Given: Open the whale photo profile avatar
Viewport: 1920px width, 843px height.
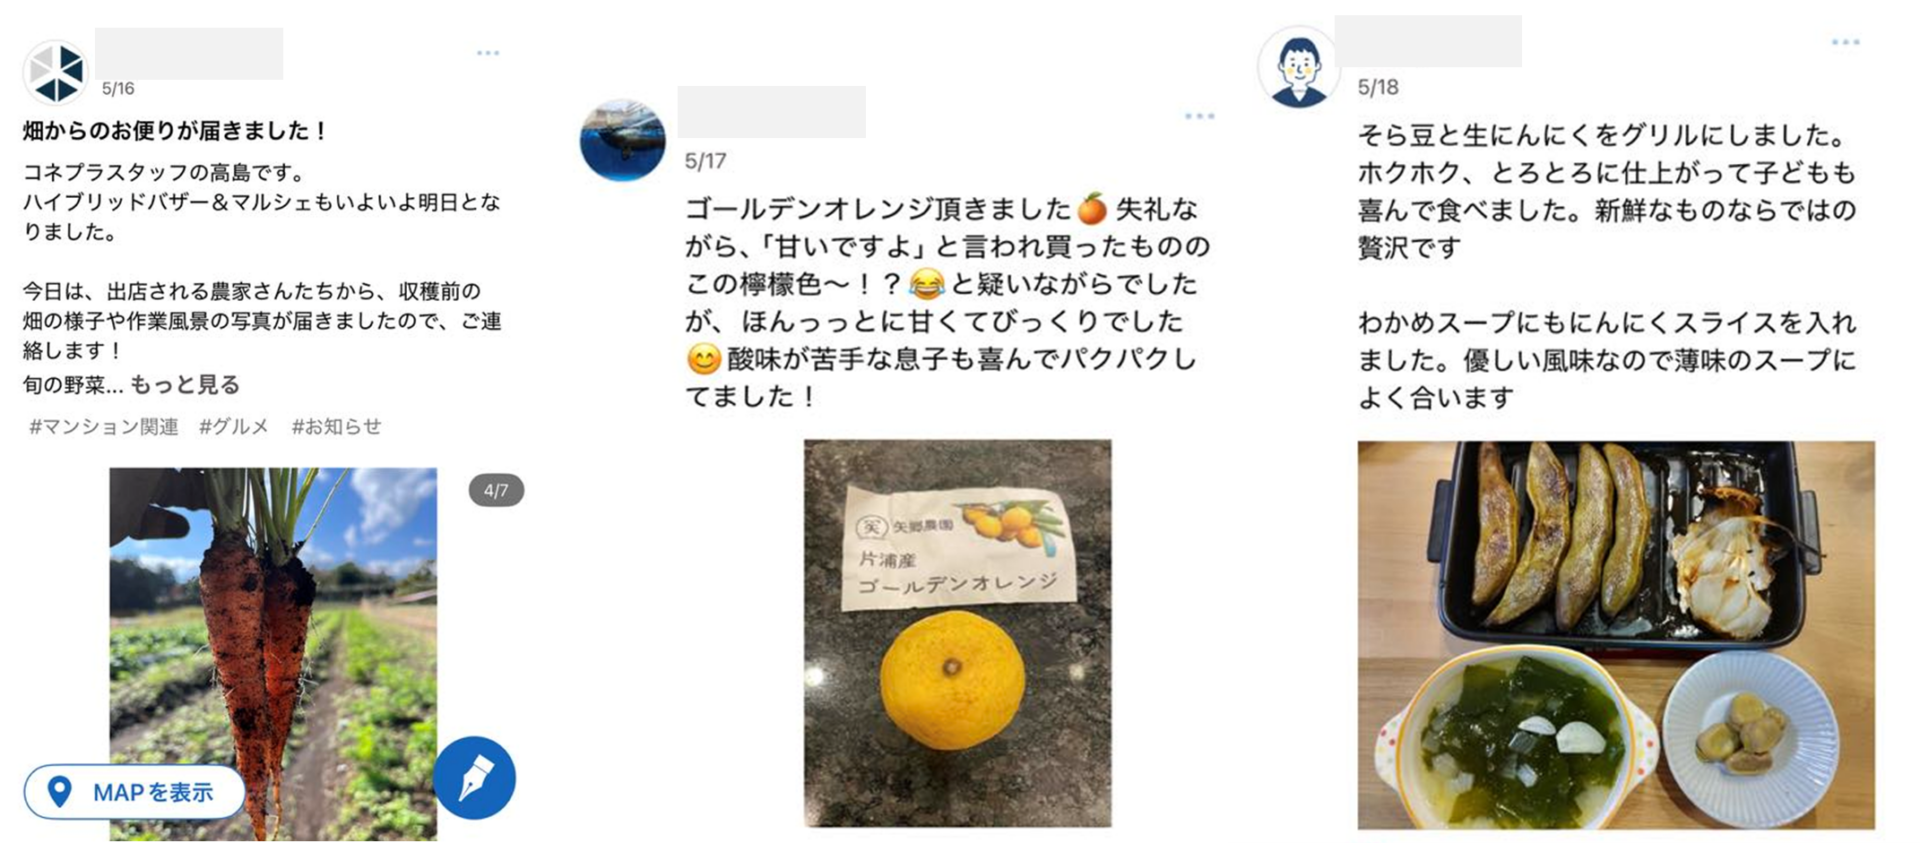Looking at the screenshot, I should (x=622, y=140).
